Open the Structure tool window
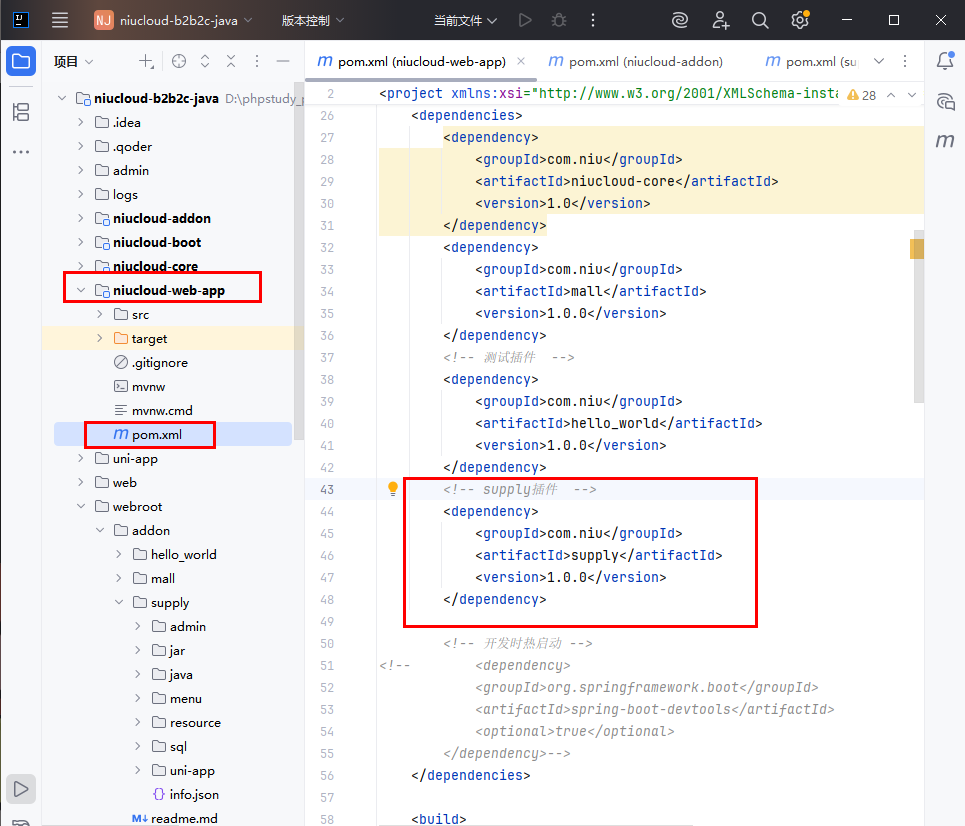The height and width of the screenshot is (826, 965). (21, 112)
